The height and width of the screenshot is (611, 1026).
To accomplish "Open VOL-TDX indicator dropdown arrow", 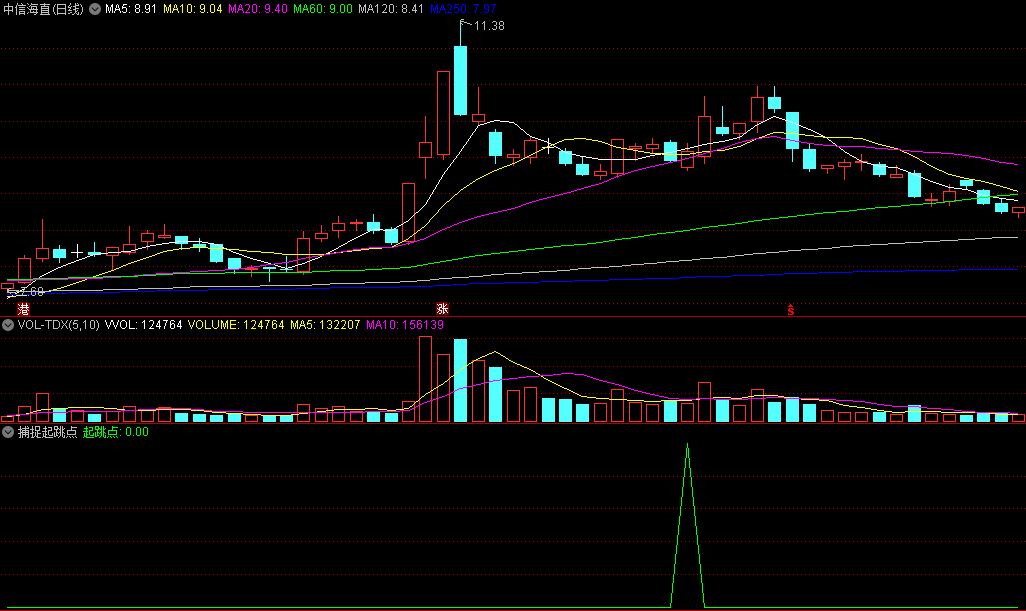I will (8, 324).
